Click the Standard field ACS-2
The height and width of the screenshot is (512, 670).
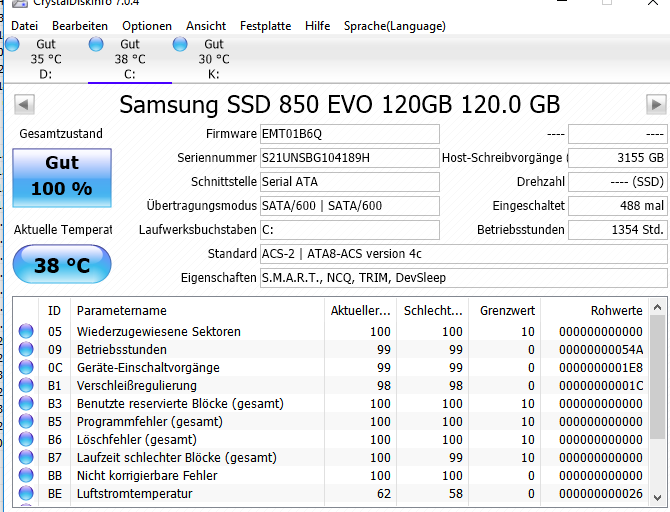tap(463, 253)
